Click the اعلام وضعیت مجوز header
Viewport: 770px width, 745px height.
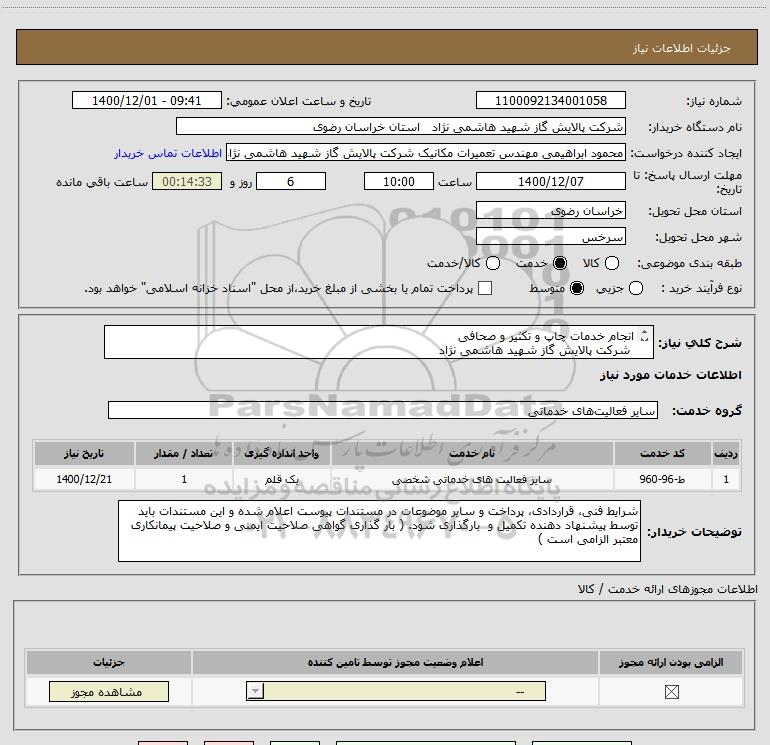[x=395, y=662]
